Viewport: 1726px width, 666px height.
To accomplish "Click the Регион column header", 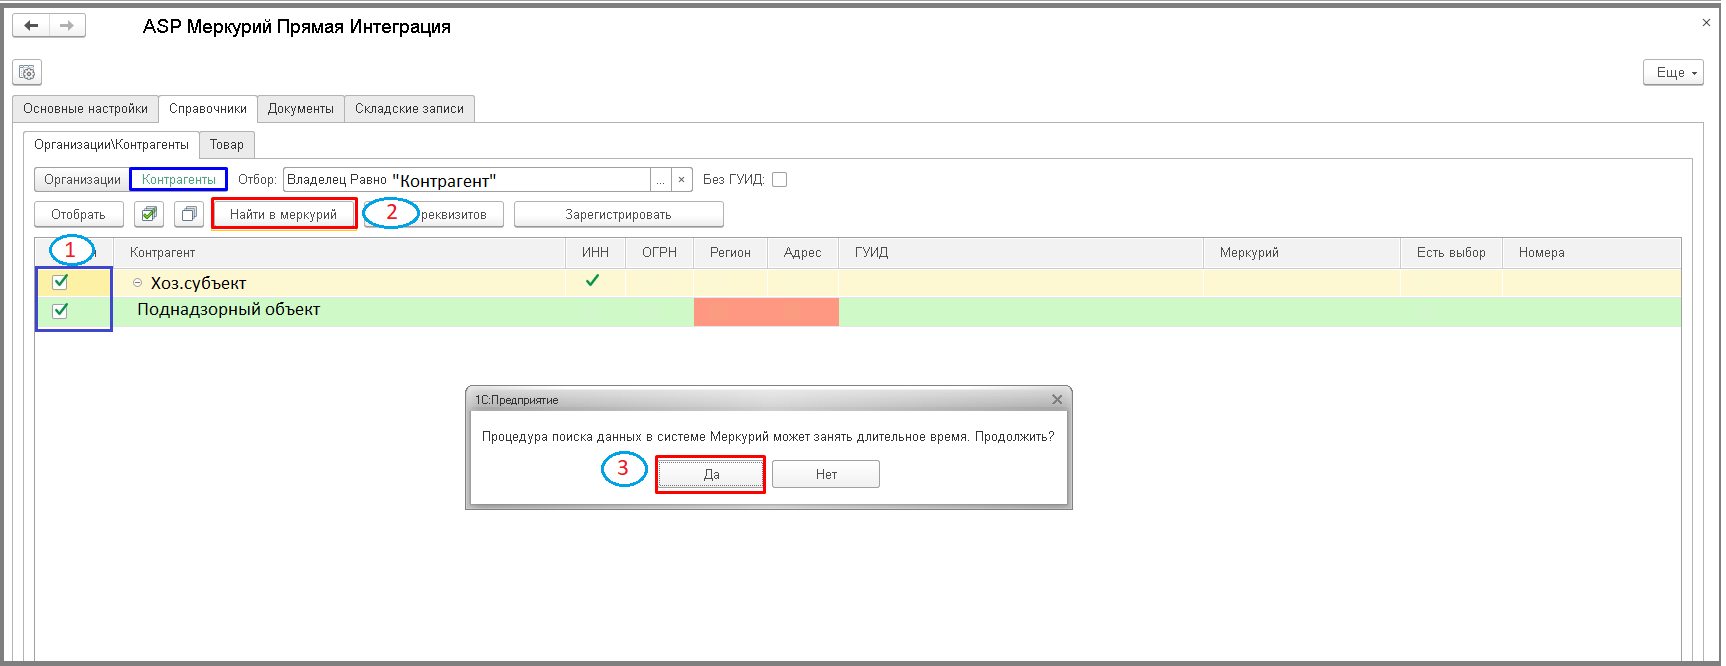I will (x=731, y=253).
